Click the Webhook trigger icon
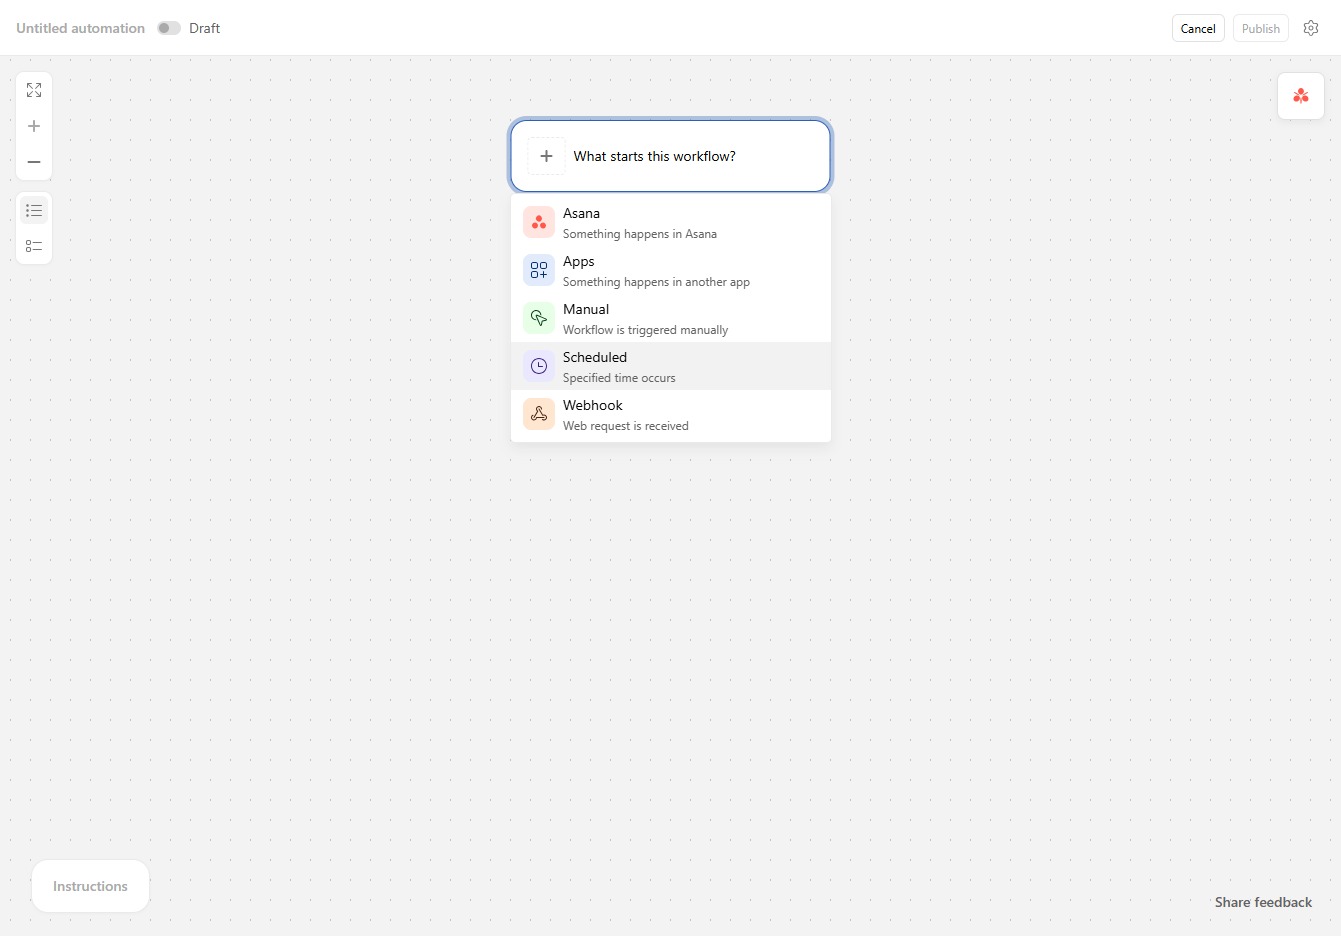The height and width of the screenshot is (936, 1341). 539,414
